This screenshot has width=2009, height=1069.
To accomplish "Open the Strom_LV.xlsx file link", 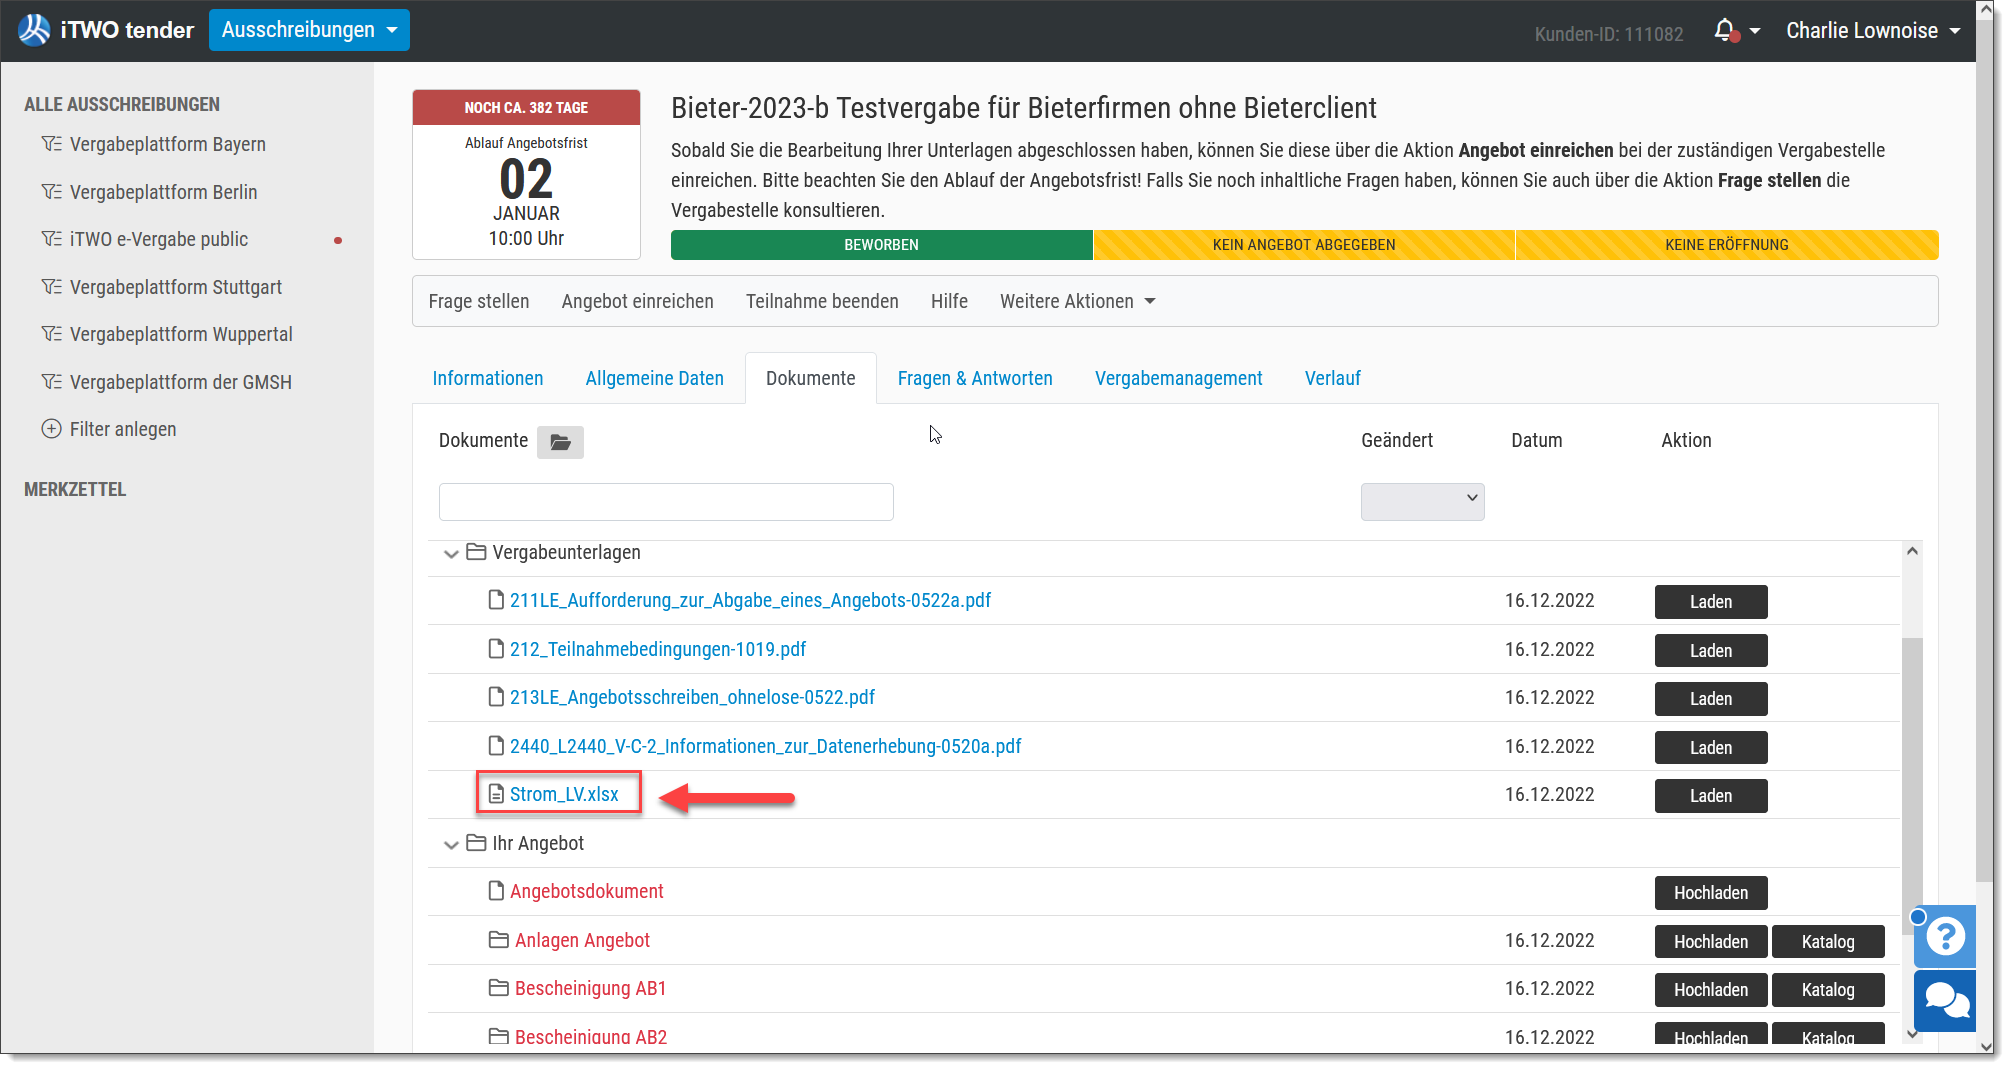I will pos(564,794).
